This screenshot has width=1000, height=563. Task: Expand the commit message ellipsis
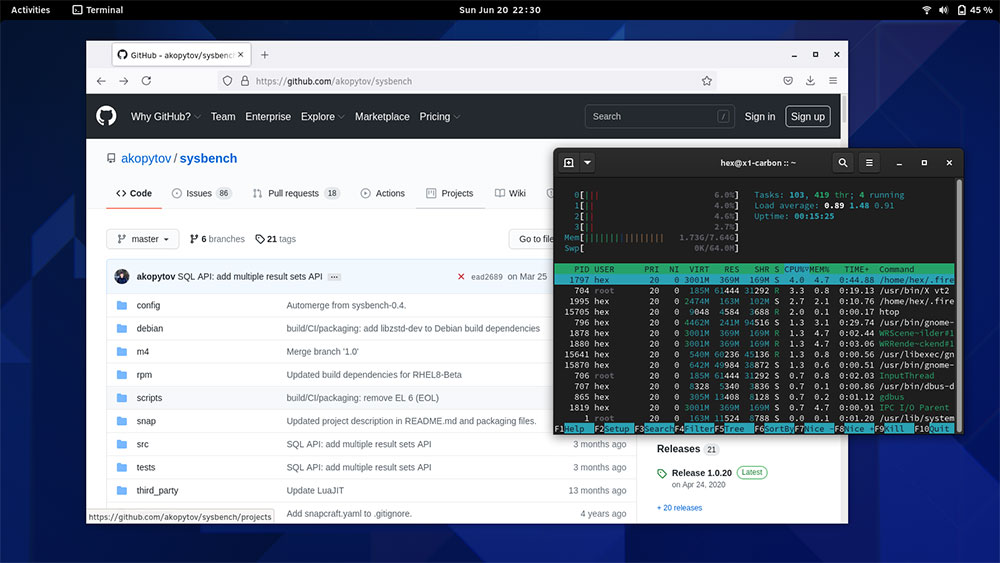point(334,277)
